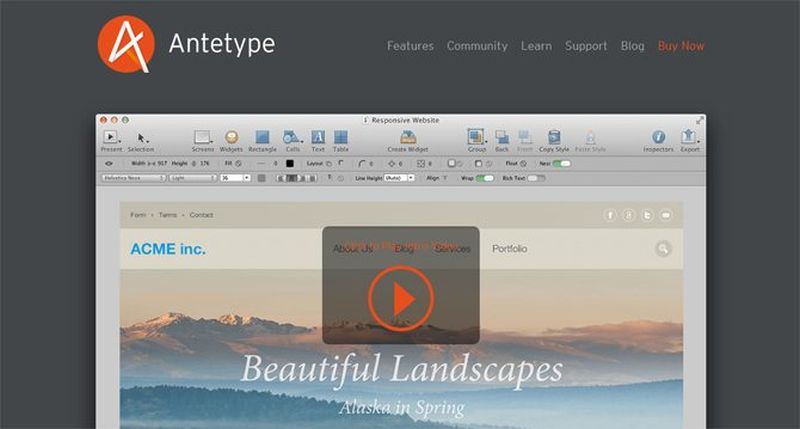This screenshot has height=429, width=800.
Task: Click the Twitter icon in ACME header
Action: point(647,215)
